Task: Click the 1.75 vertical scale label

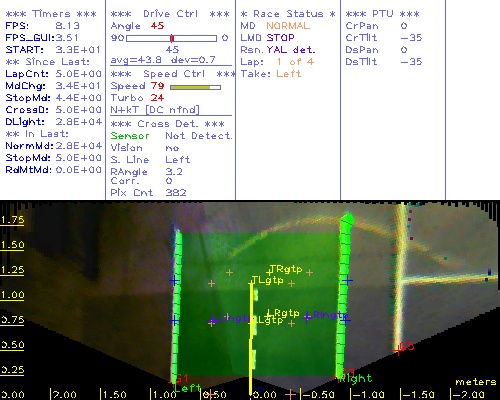Action: pos(12,220)
